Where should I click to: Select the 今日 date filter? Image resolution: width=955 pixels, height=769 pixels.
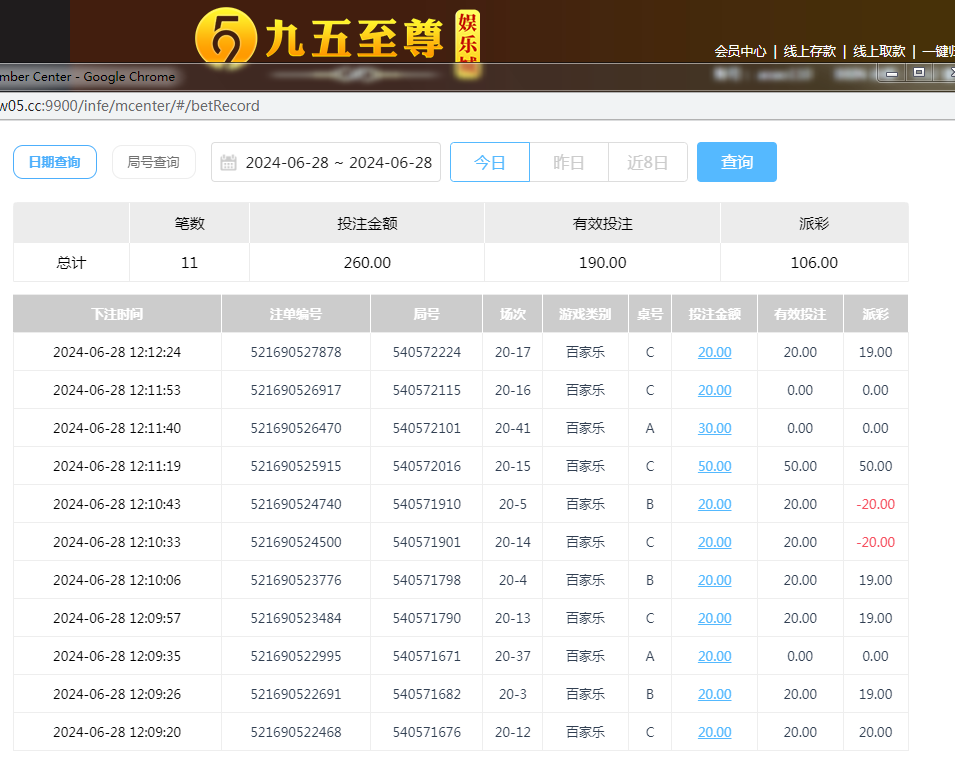point(489,163)
